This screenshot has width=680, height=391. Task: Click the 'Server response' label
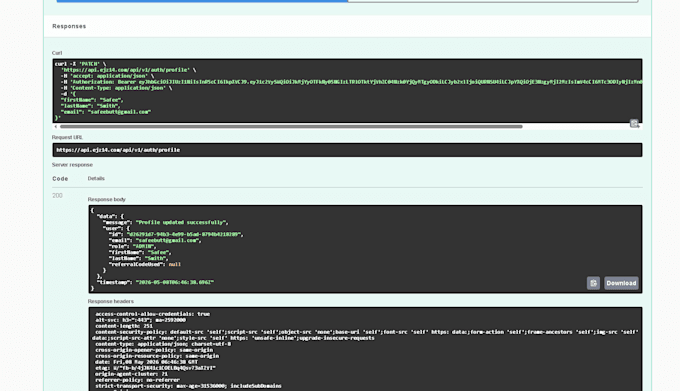point(72,165)
